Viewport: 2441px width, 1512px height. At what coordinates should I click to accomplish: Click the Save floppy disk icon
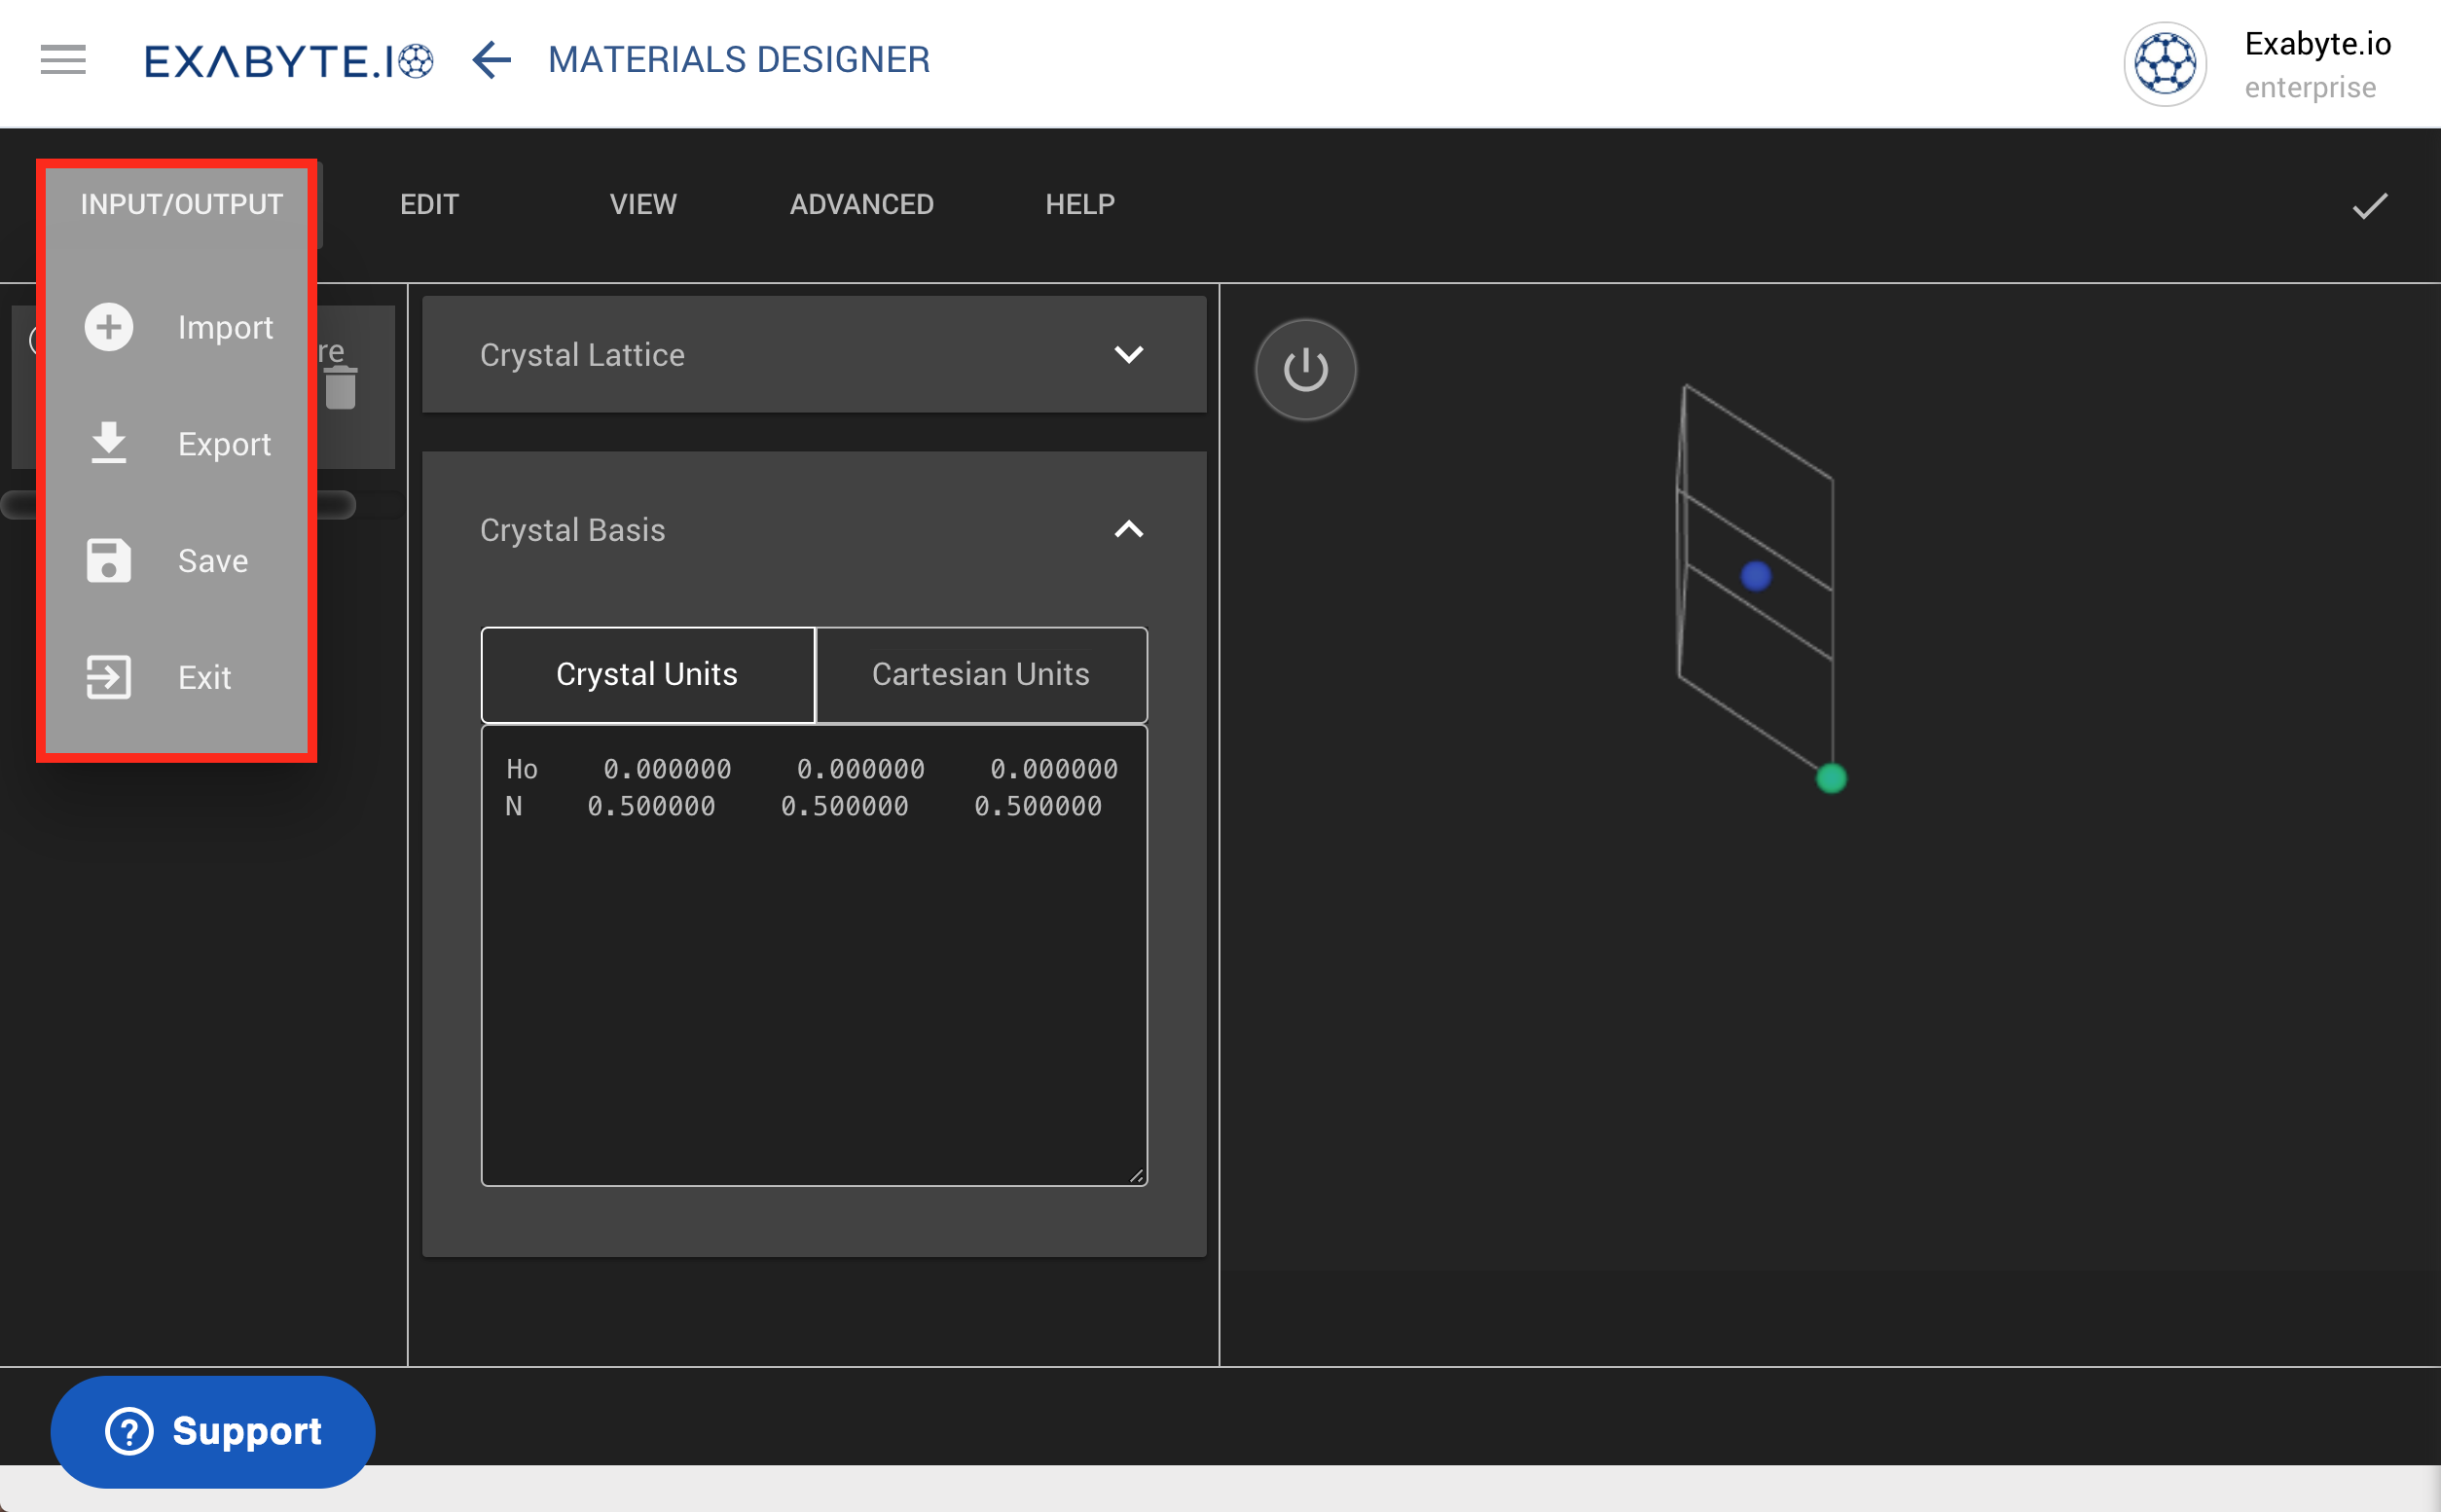click(107, 561)
